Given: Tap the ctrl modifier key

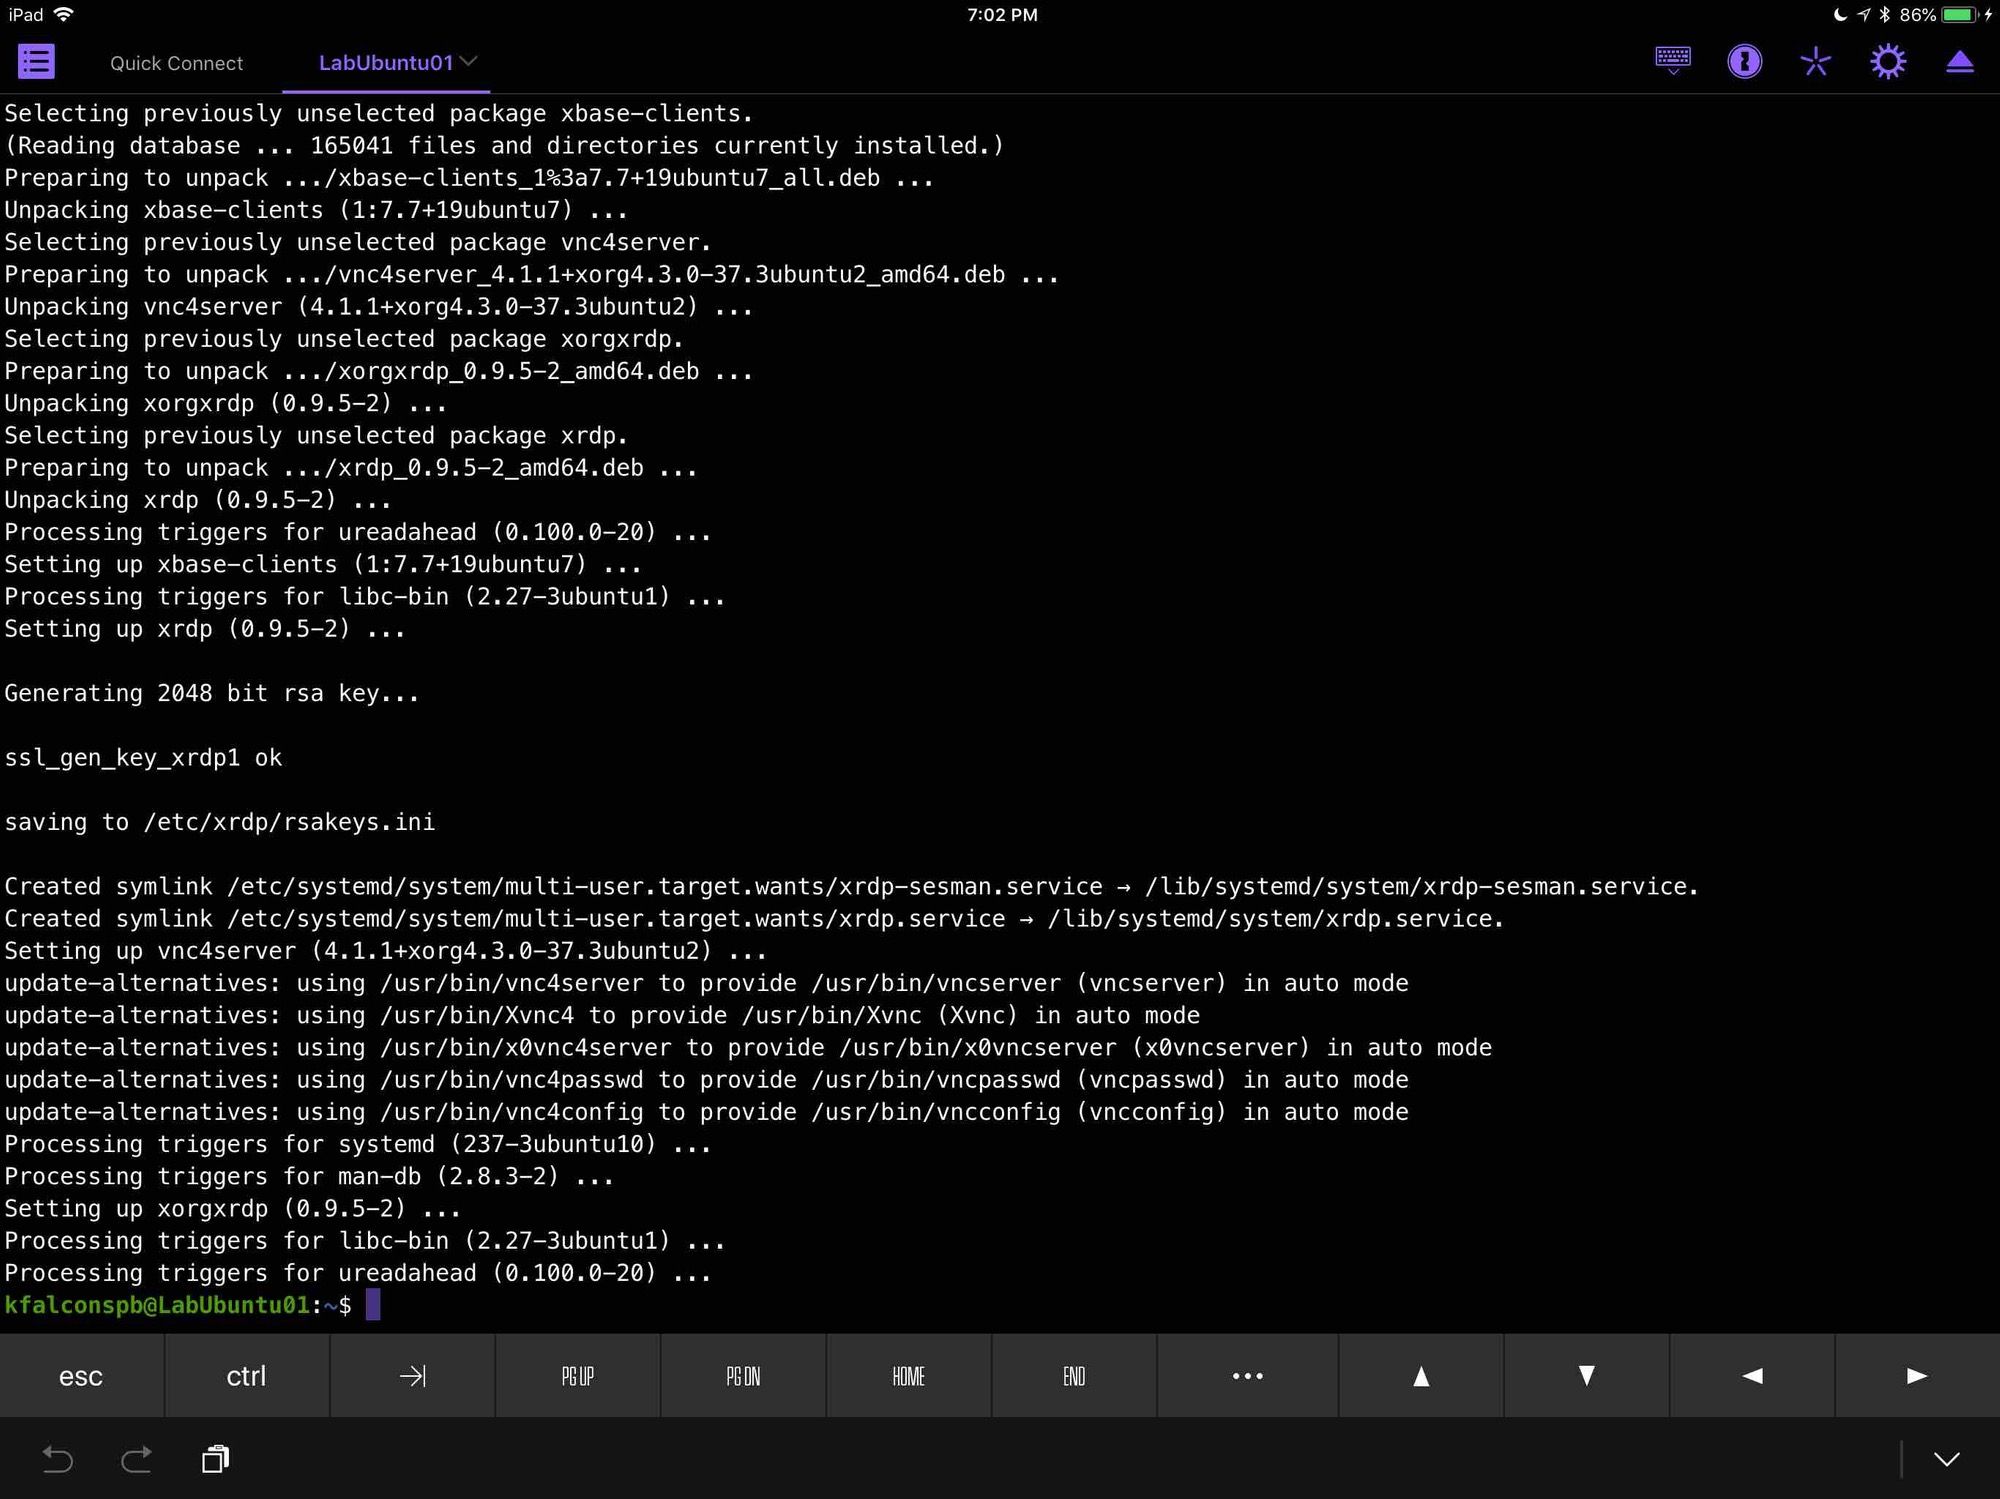Looking at the screenshot, I should coord(246,1376).
